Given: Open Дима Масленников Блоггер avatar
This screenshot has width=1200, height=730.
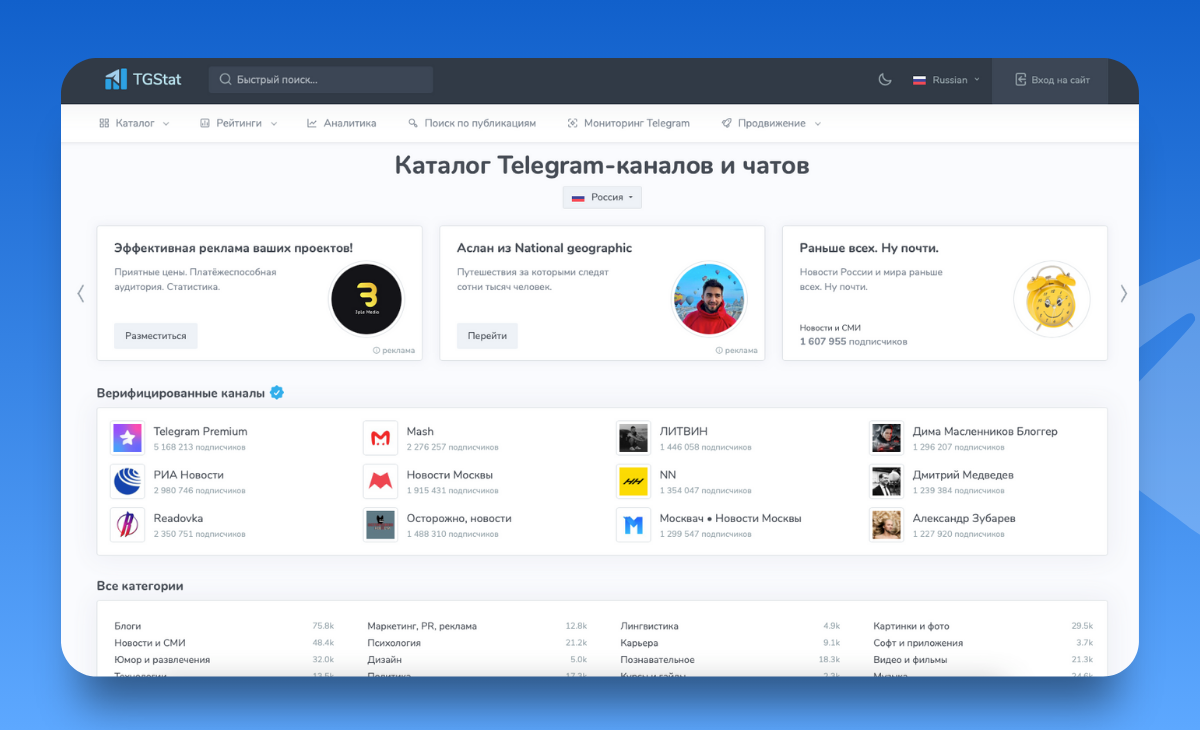Looking at the screenshot, I should coord(887,438).
